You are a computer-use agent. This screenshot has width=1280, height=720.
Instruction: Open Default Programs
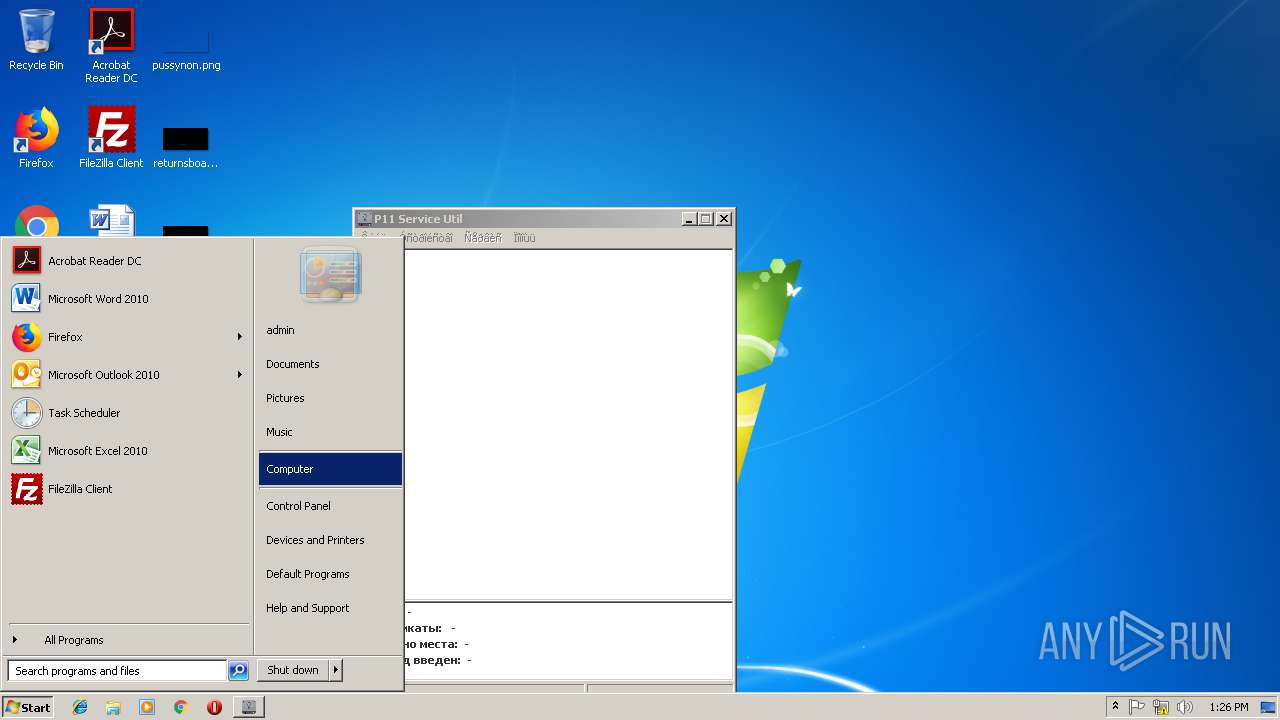330,574
